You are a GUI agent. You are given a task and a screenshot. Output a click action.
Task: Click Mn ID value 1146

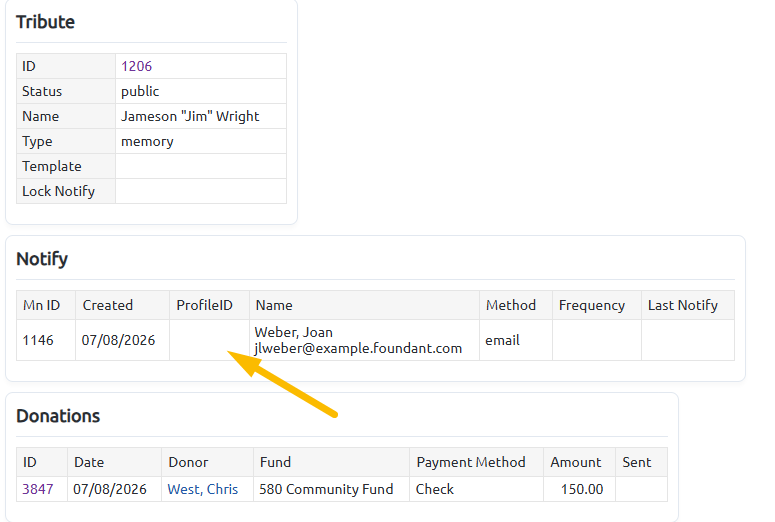(38, 340)
